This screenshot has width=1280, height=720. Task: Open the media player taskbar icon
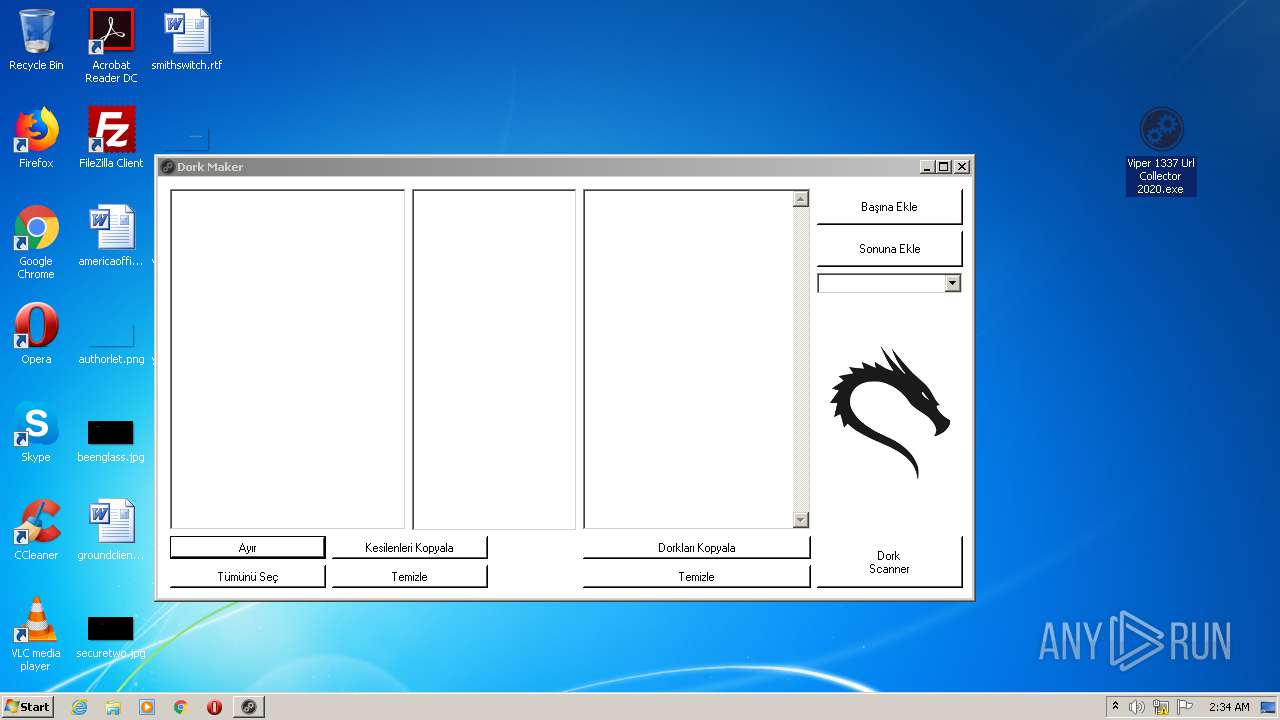coord(147,707)
